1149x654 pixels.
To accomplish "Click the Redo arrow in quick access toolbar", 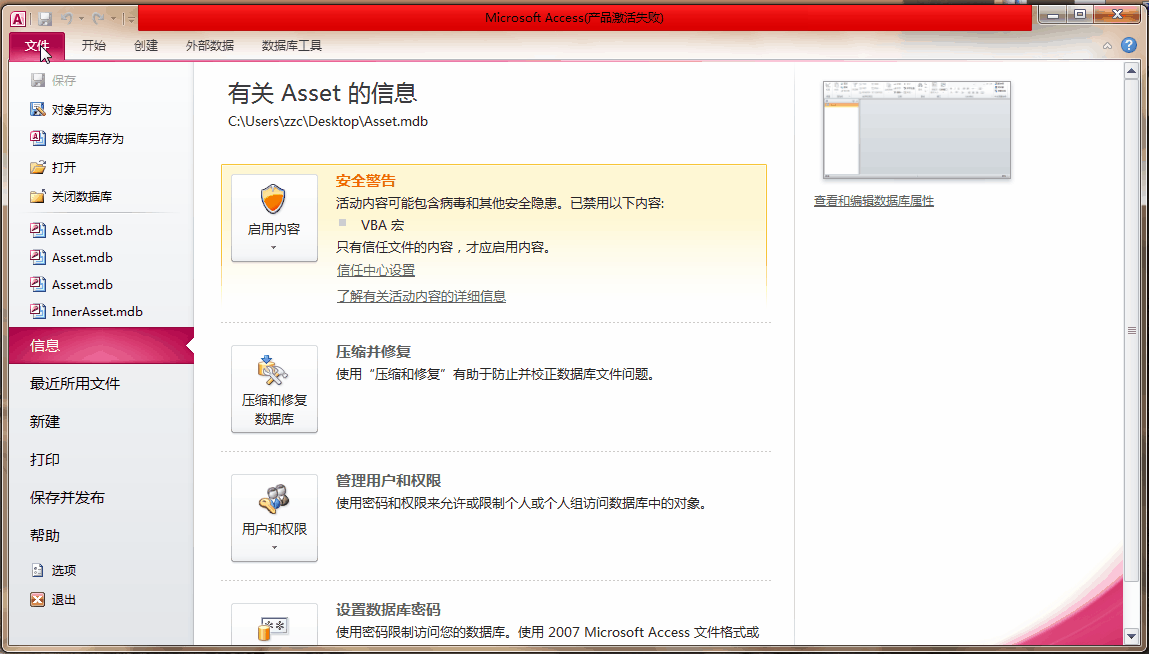I will click(98, 18).
